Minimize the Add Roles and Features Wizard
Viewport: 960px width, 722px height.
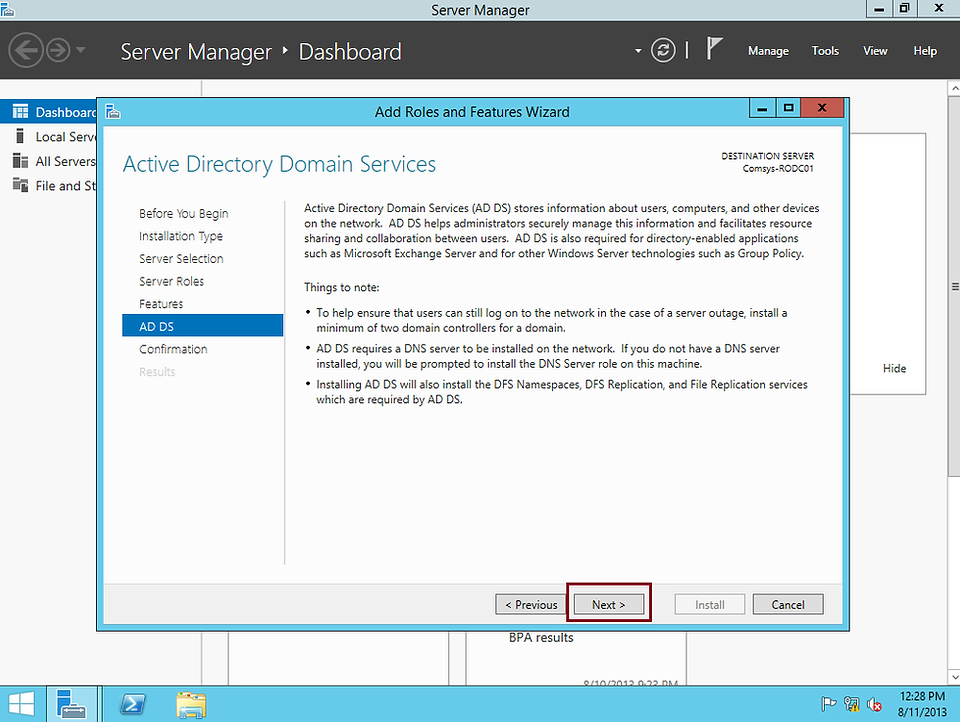pyautogui.click(x=762, y=108)
